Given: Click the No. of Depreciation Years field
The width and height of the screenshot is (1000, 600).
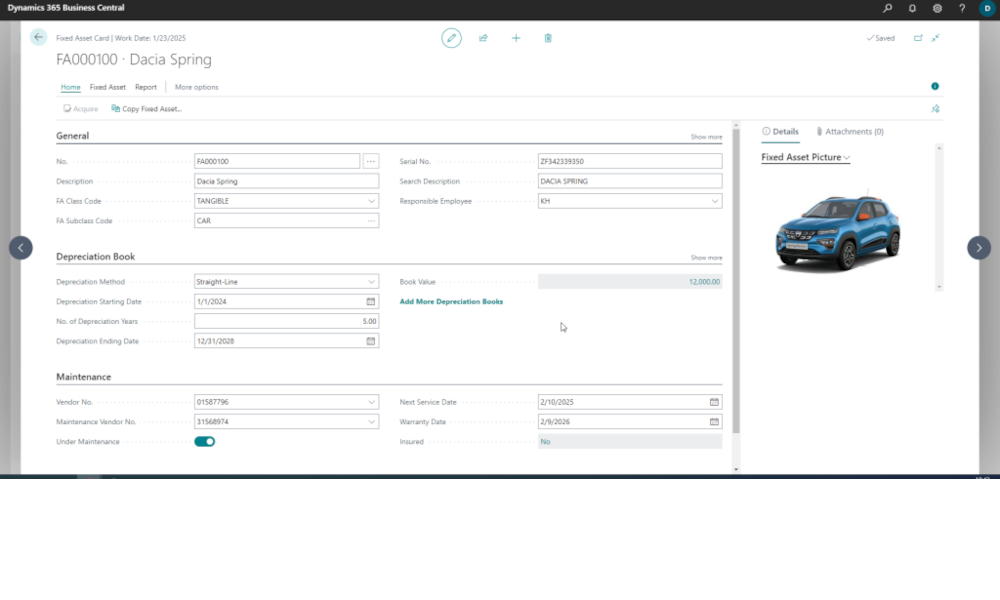Looking at the screenshot, I should pos(286,321).
